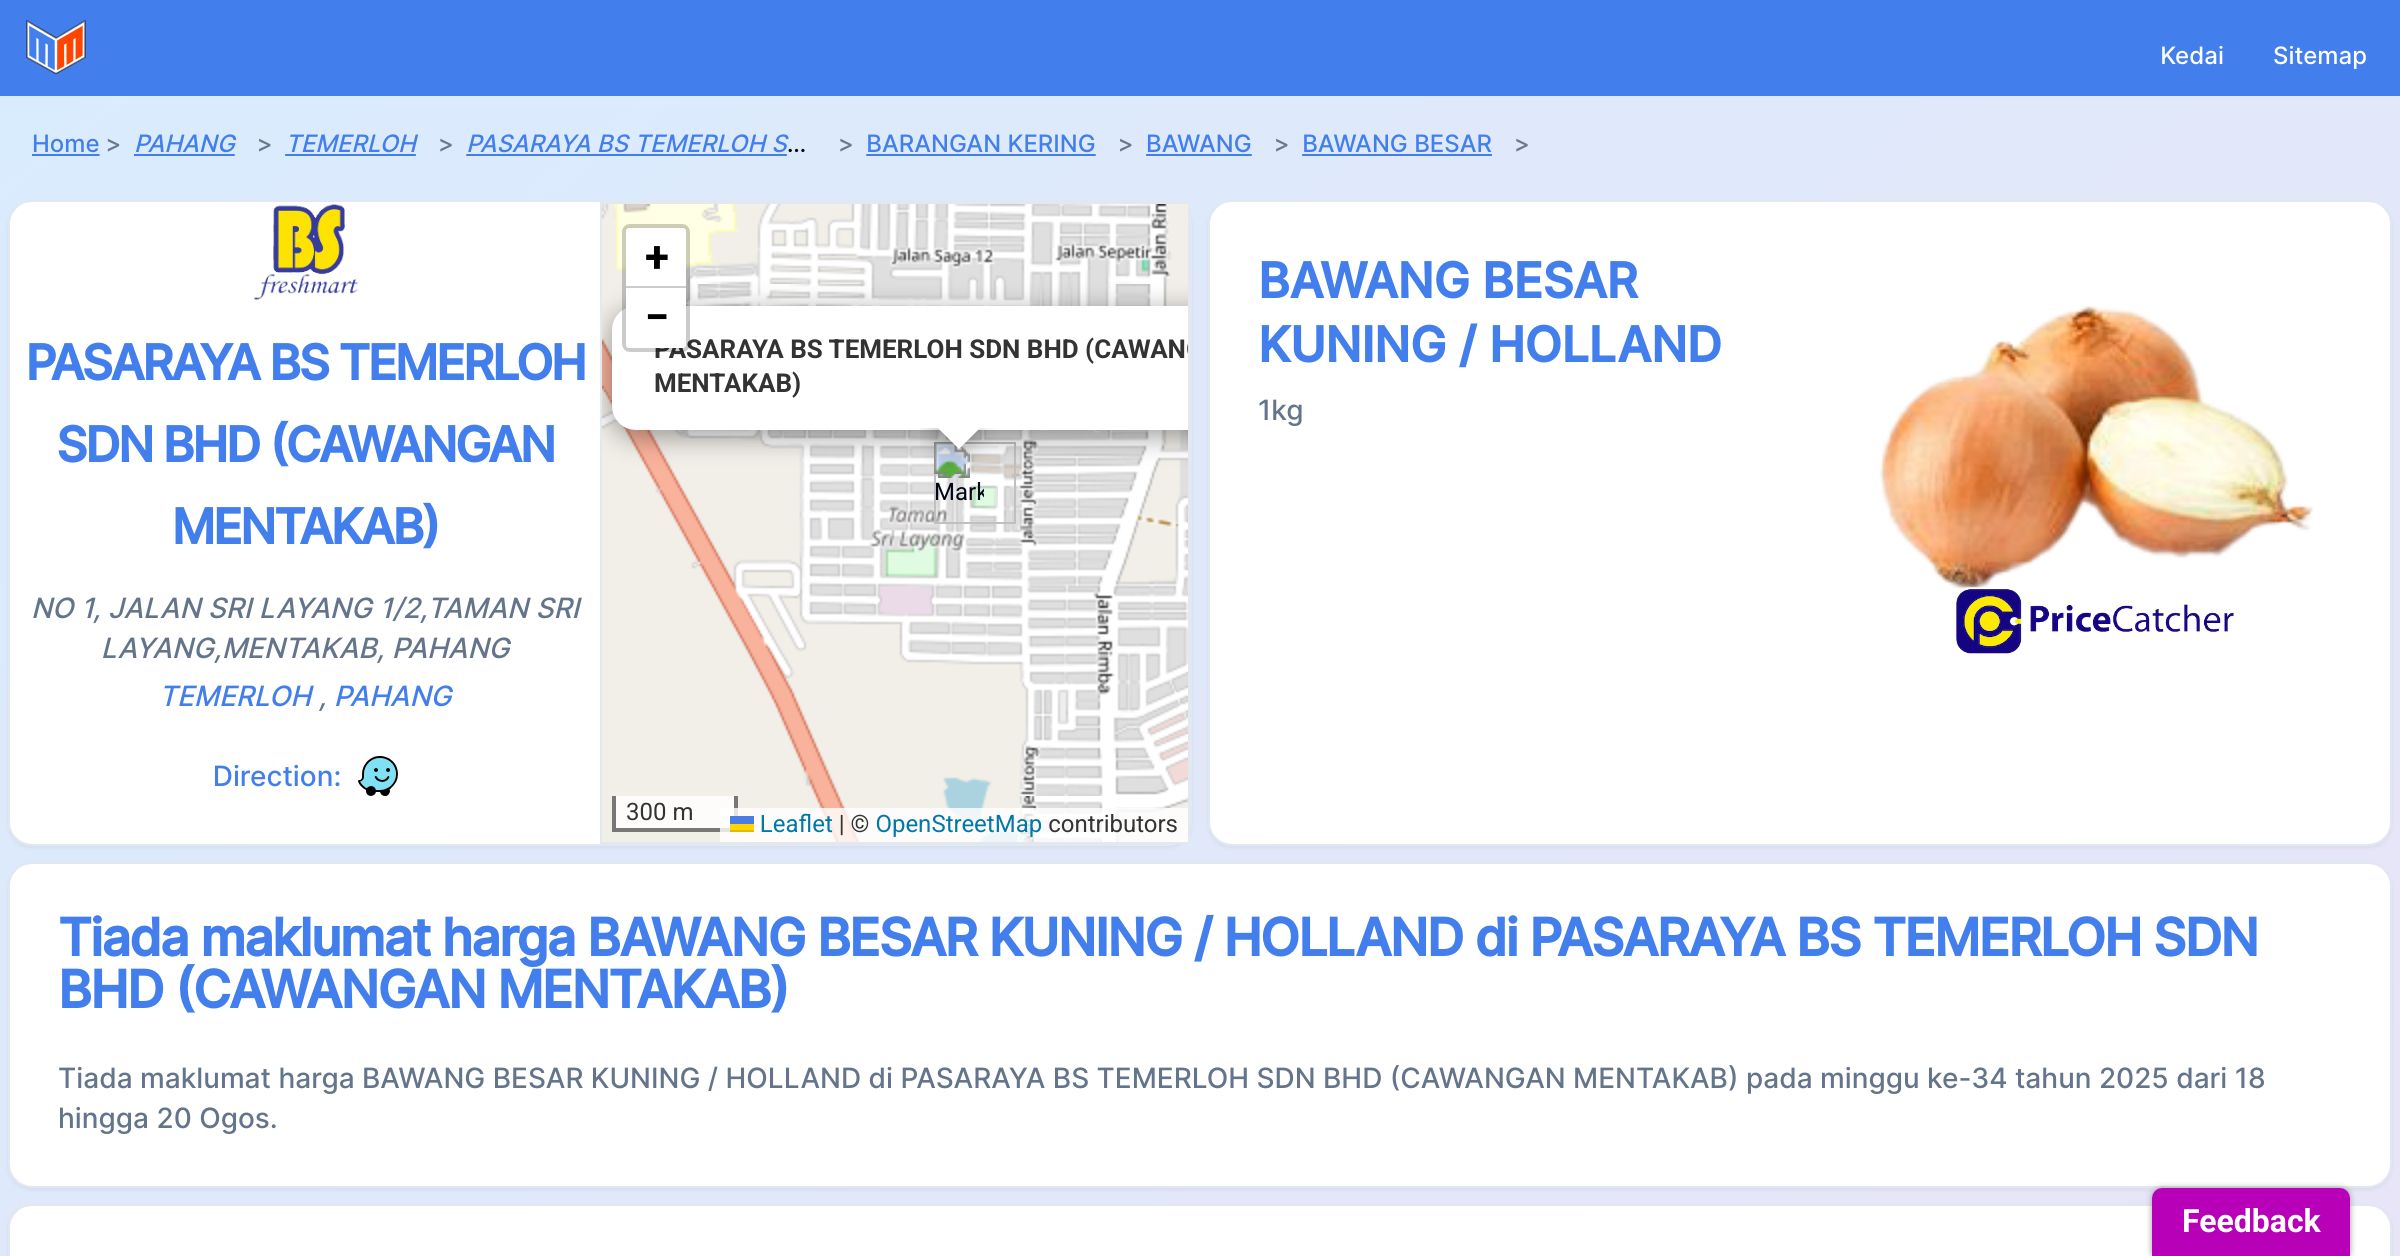The image size is (2400, 1256).
Task: Click the 1kg unit text
Action: [x=1280, y=411]
